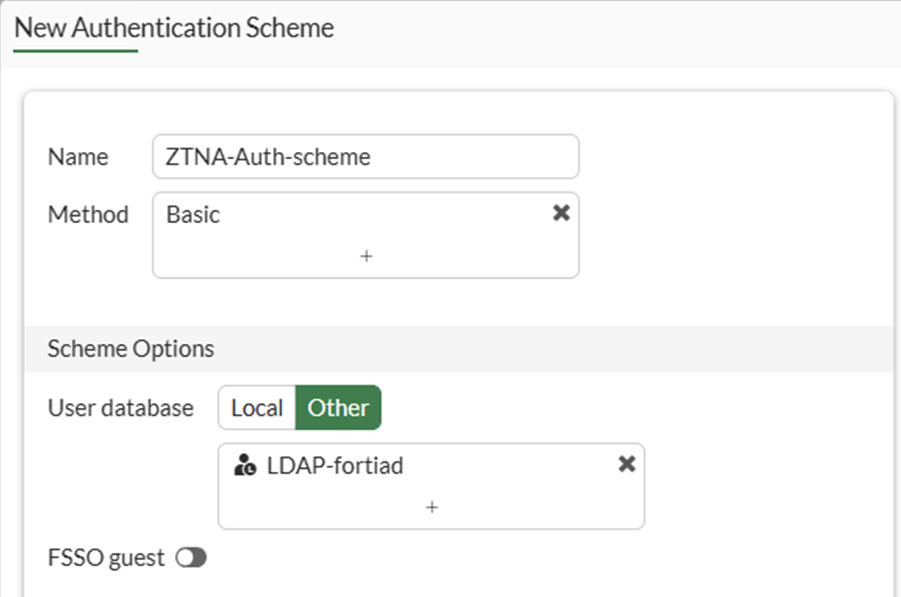Click the Name label
Image resolution: width=901 pixels, height=597 pixels.
click(x=78, y=157)
